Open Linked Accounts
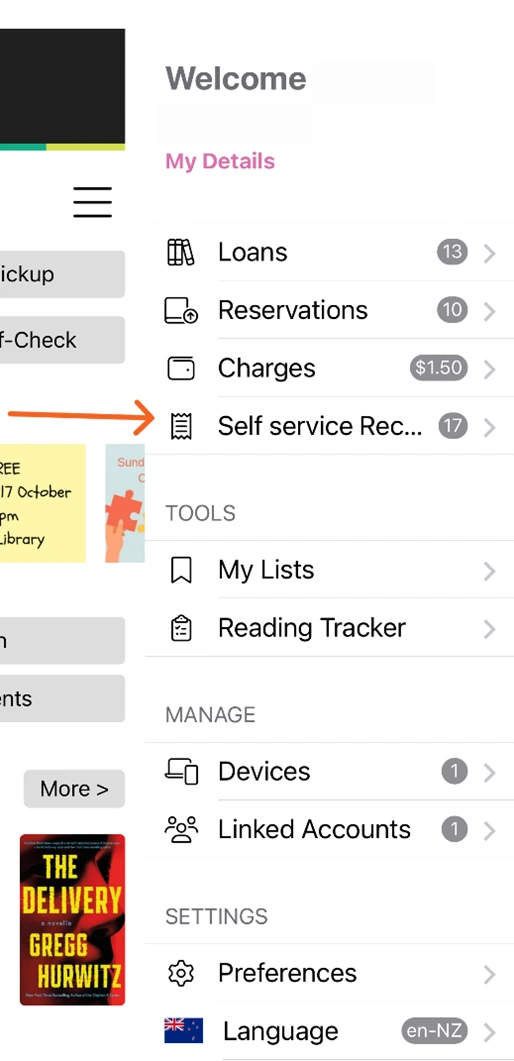This screenshot has height=1061, width=514. (329, 830)
